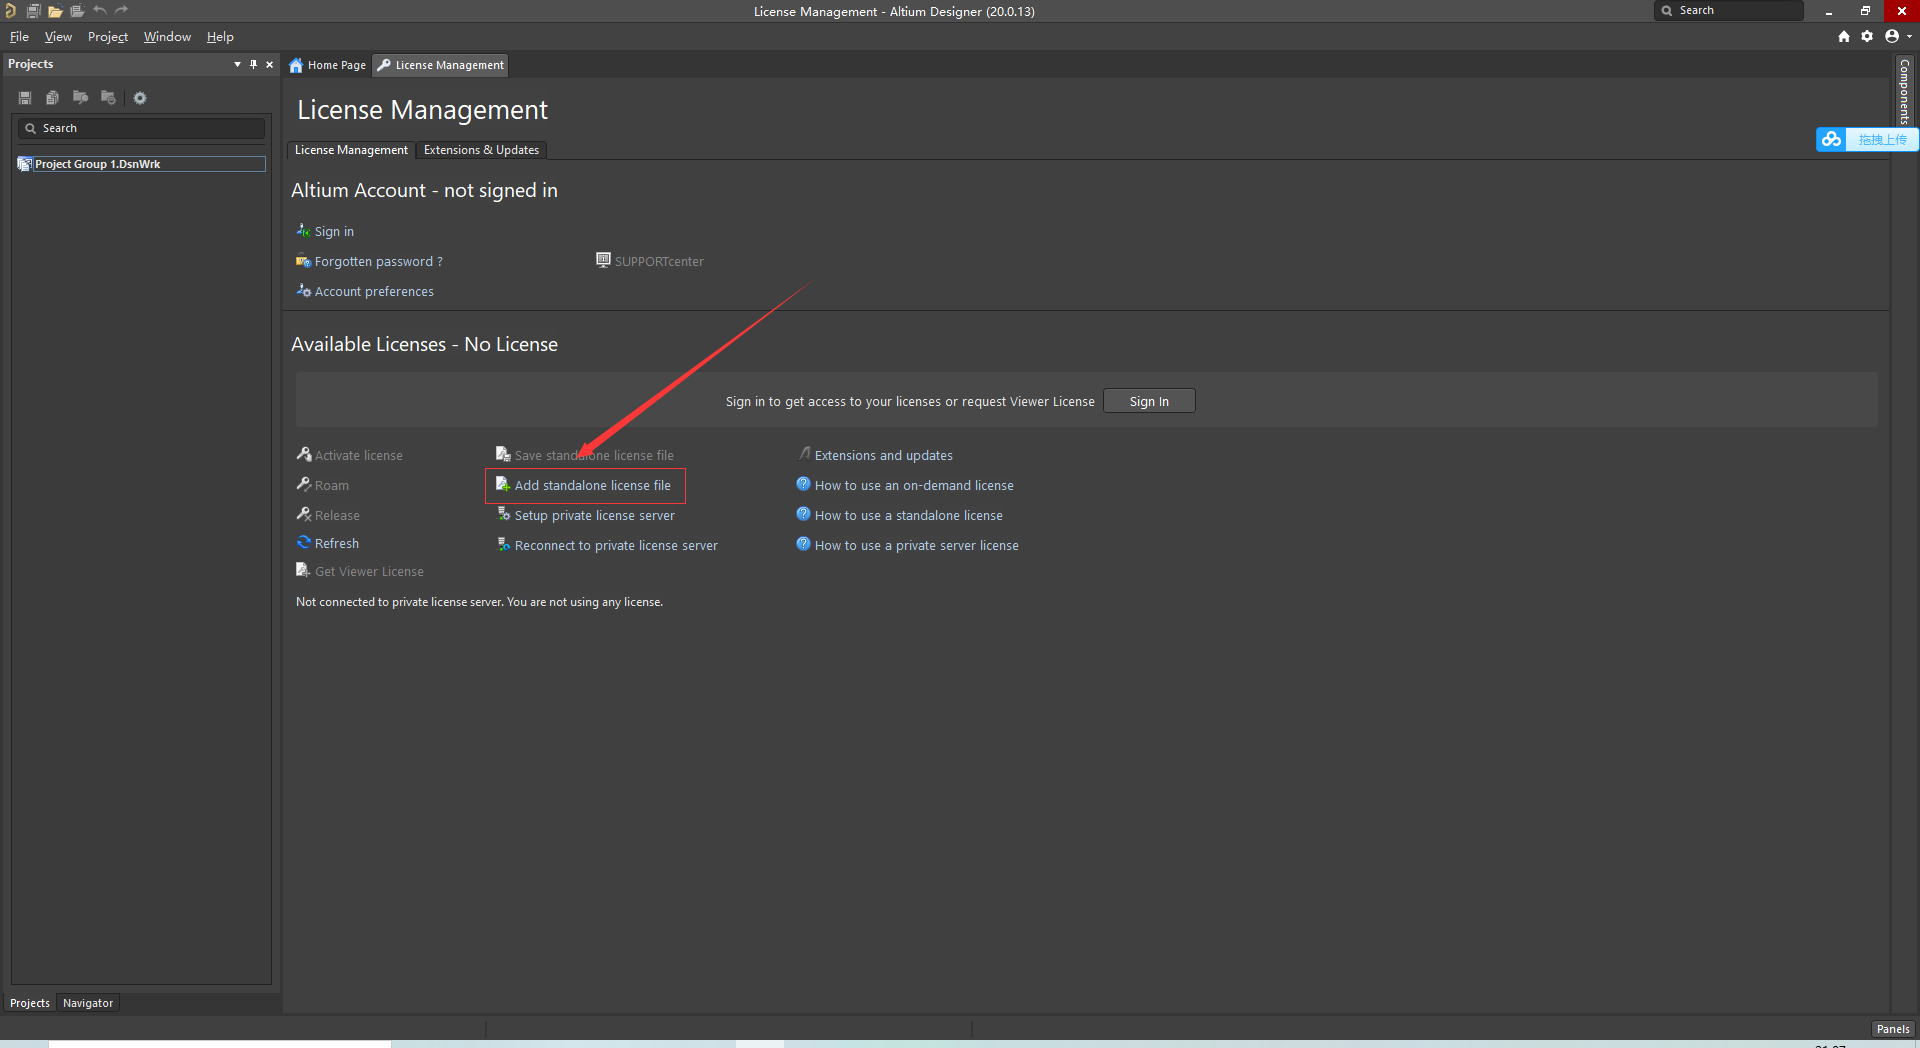1920x1048 pixels.
Task: Open How to use a standalone license help
Action: [908, 515]
